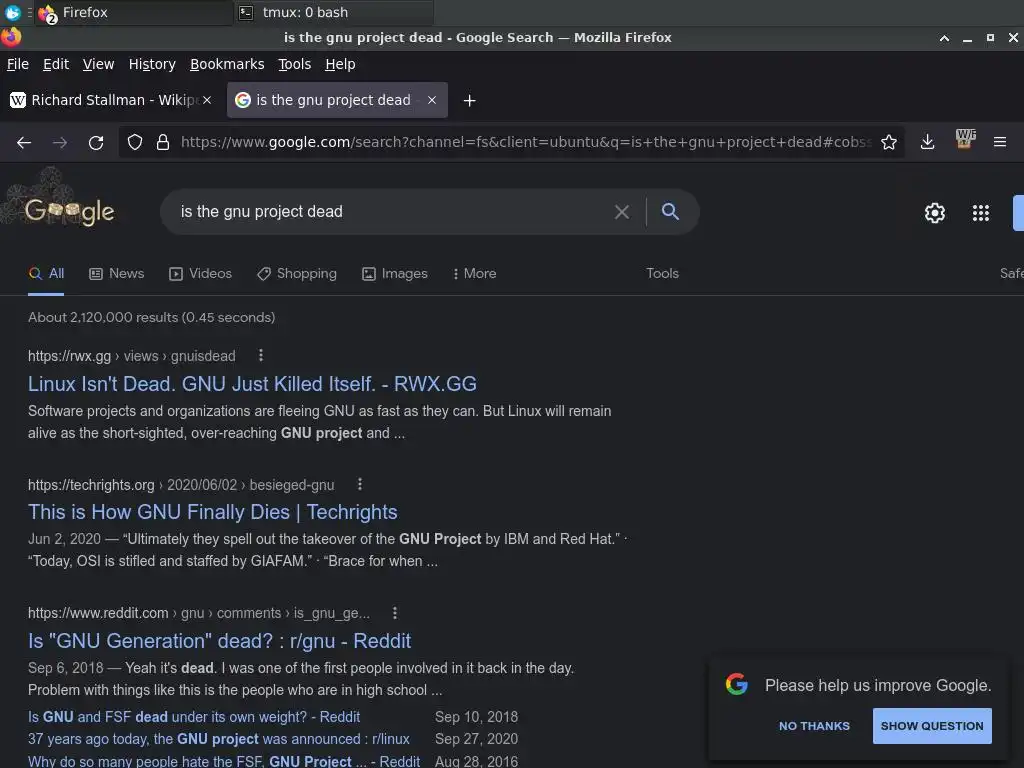The width and height of the screenshot is (1024, 768).
Task: Go back with the browser back arrow
Action: (24, 142)
